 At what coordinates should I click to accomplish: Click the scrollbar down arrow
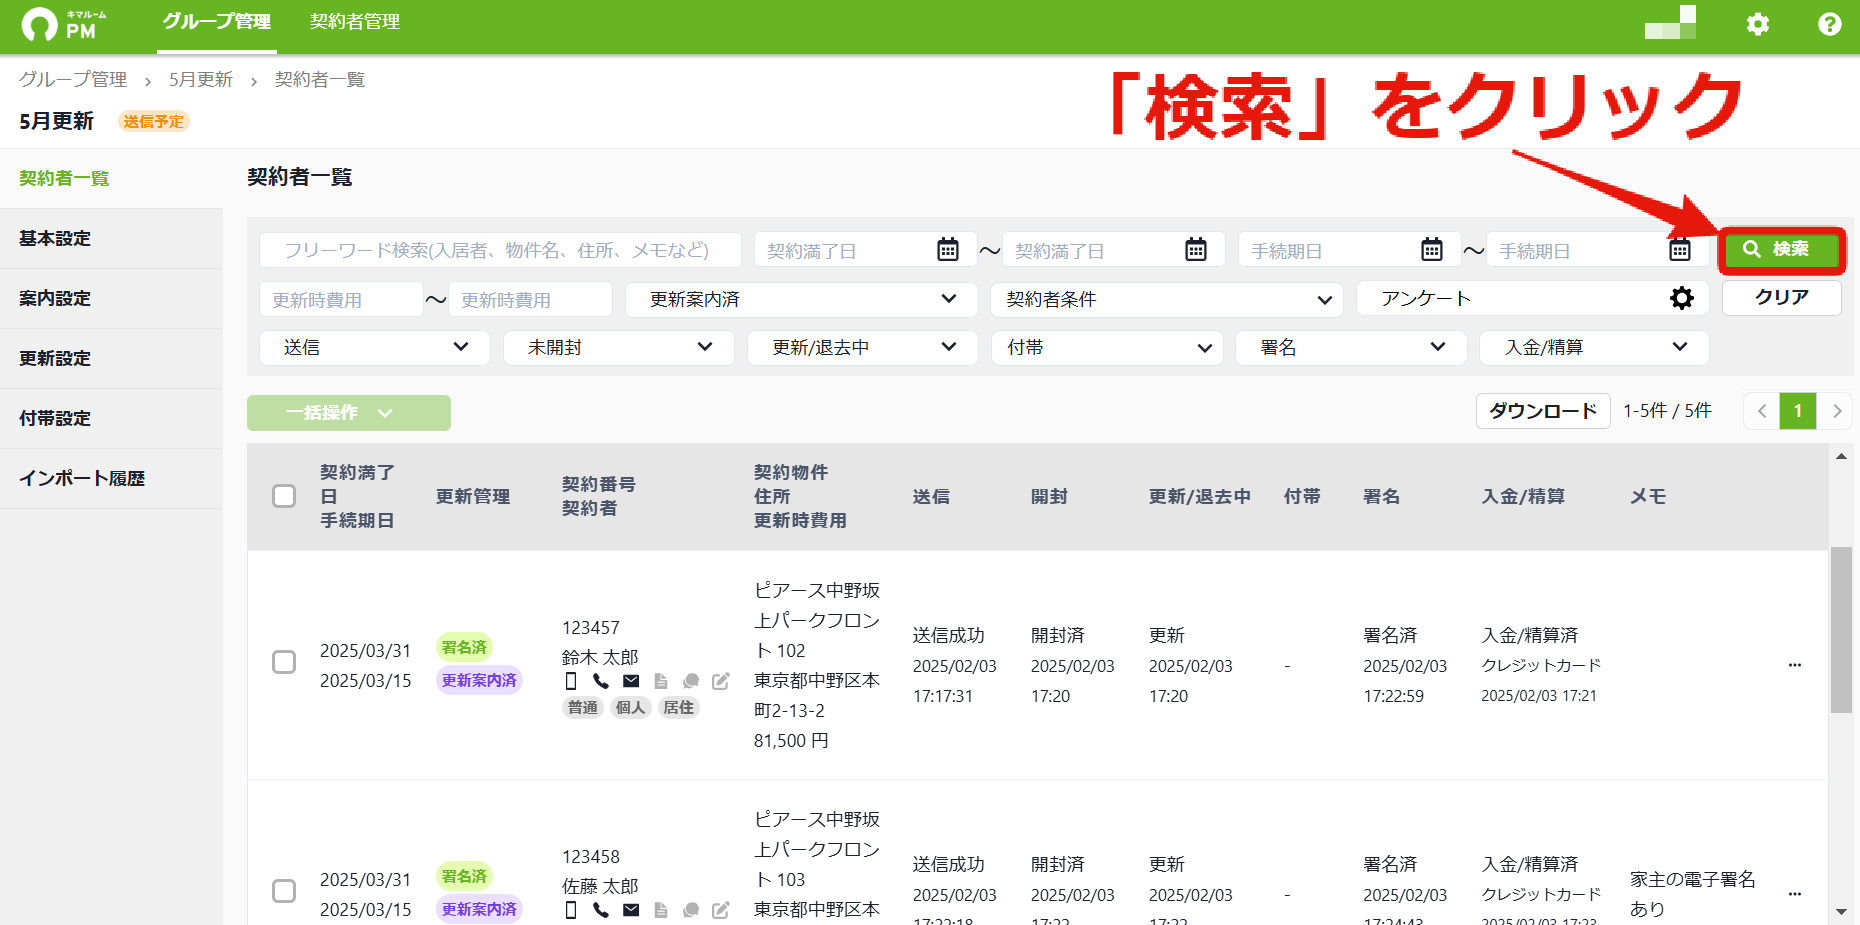pyautogui.click(x=1841, y=912)
